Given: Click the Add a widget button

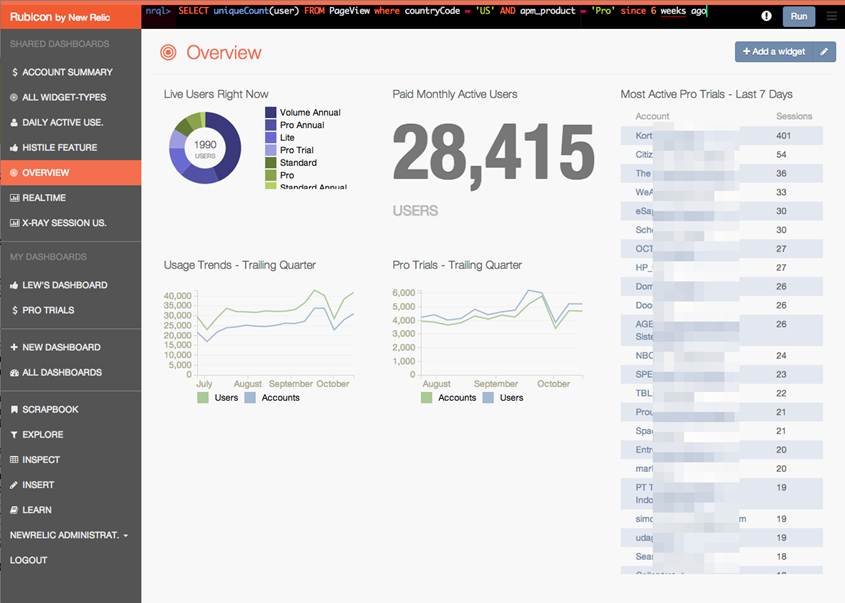Looking at the screenshot, I should [774, 52].
